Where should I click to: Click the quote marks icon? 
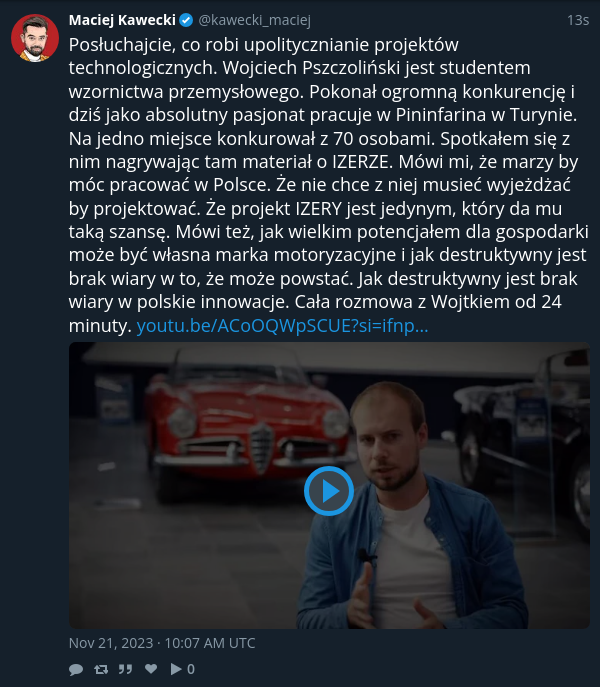125,669
